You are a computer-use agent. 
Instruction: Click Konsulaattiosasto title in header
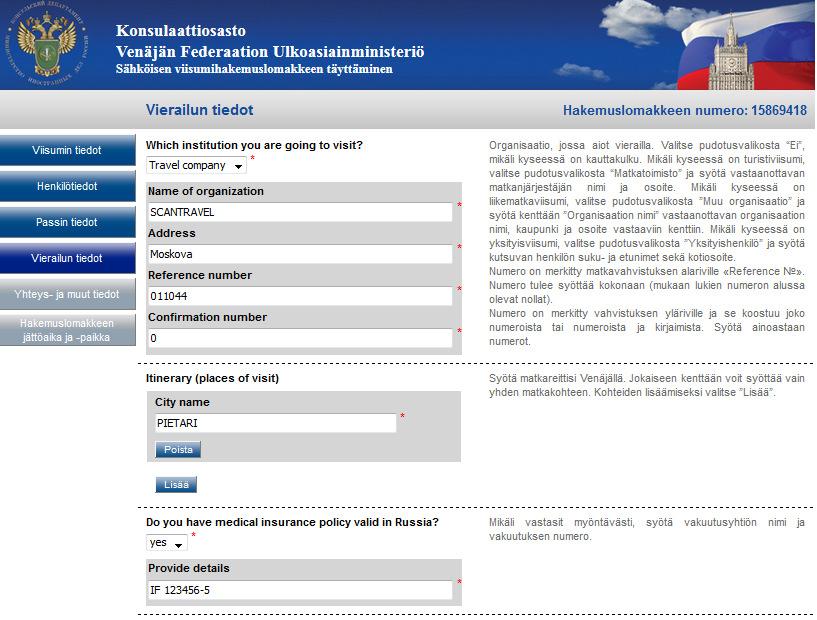pyautogui.click(x=181, y=31)
